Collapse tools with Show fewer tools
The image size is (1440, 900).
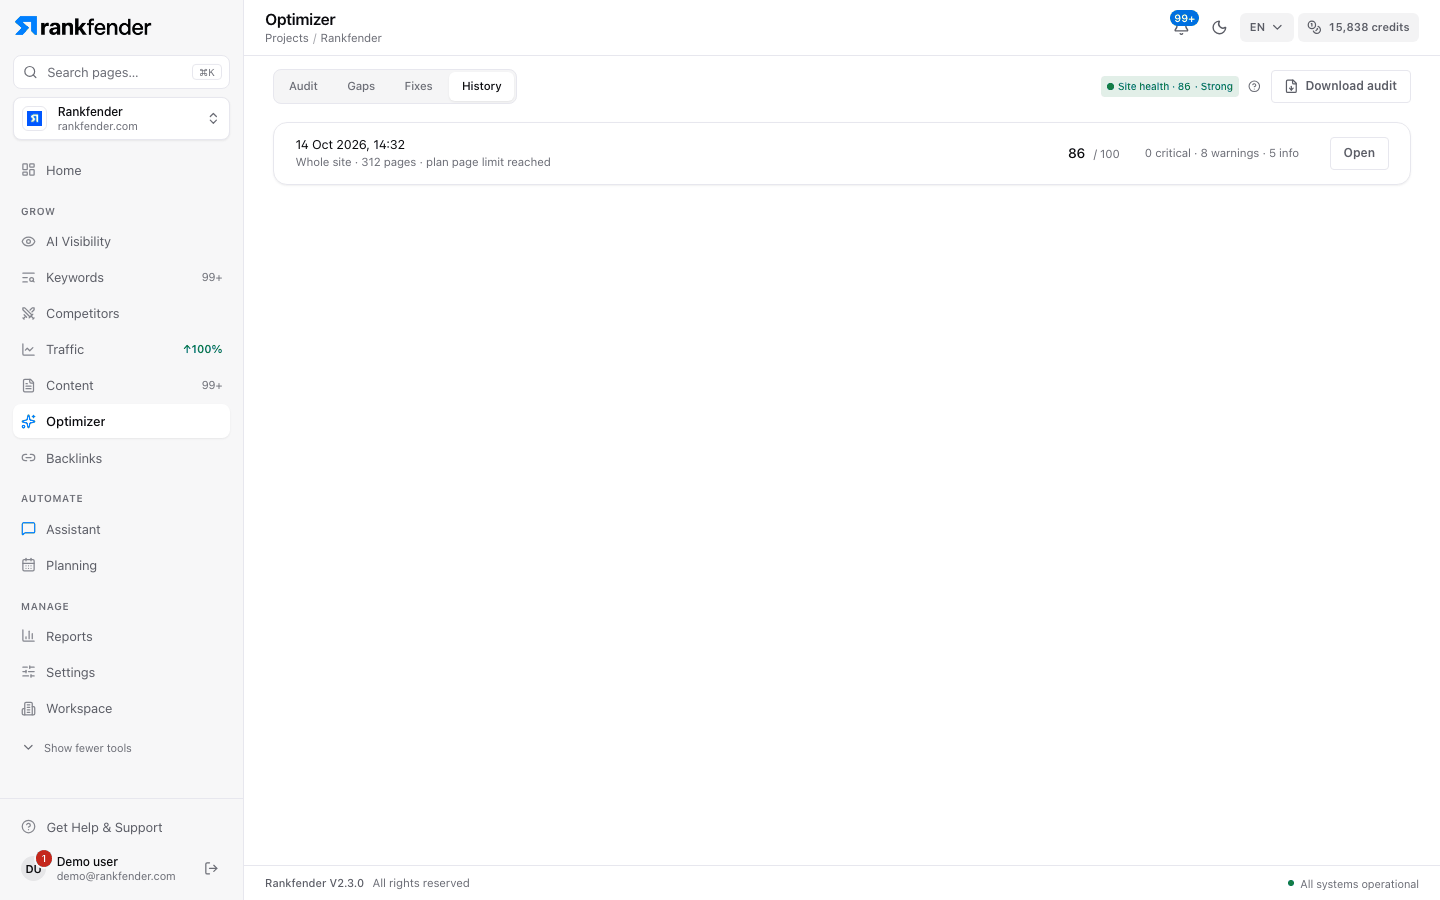(x=78, y=748)
